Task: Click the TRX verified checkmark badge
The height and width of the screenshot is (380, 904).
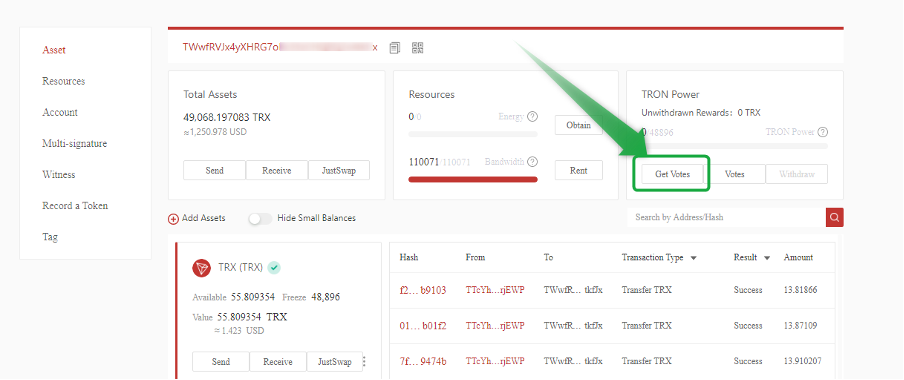Action: coord(274,268)
